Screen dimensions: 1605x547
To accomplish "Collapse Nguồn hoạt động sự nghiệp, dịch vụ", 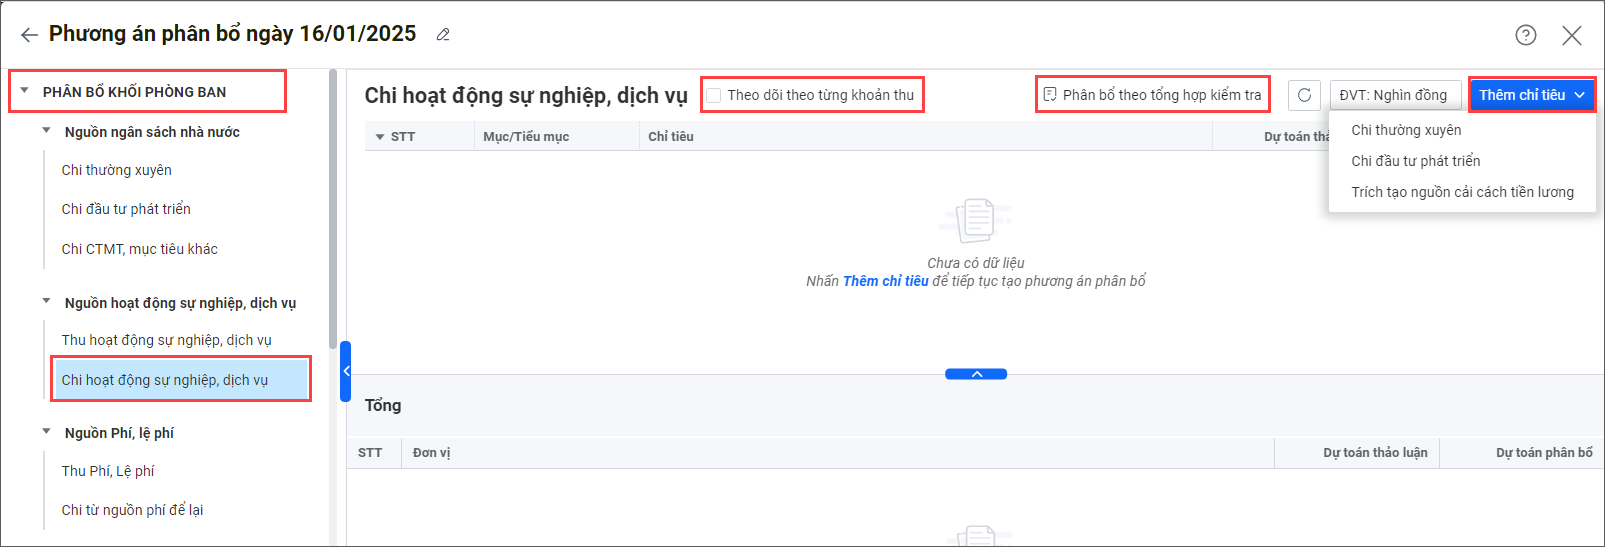I will 46,301.
